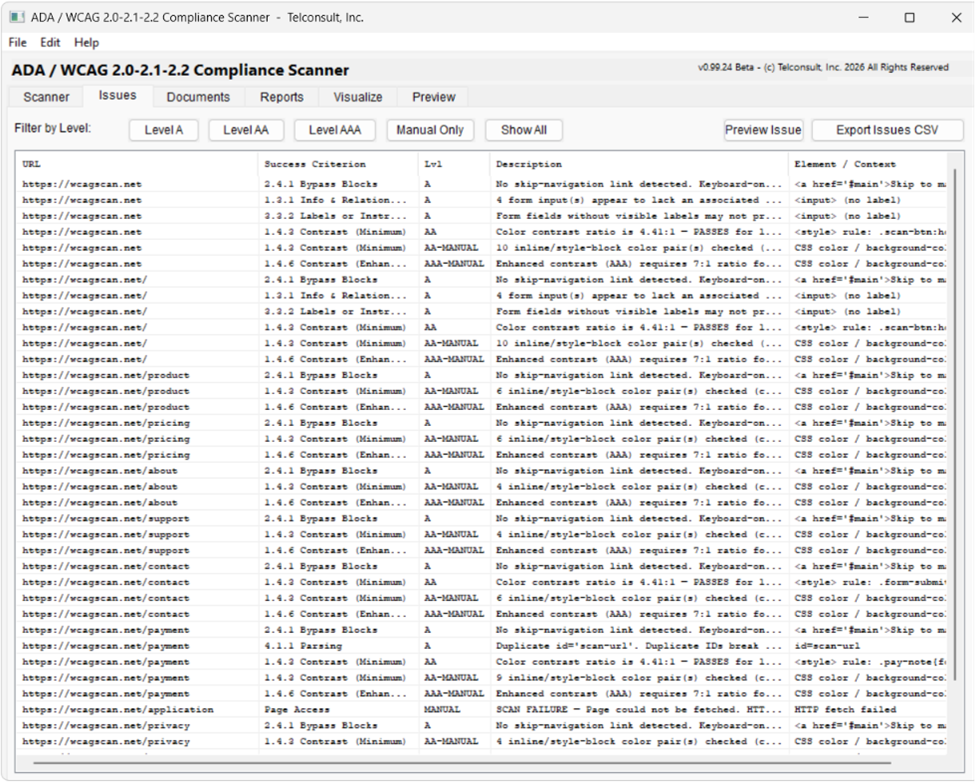
Task: Click the 'Duplicate id='scan-url'' description
Action: 639,646
